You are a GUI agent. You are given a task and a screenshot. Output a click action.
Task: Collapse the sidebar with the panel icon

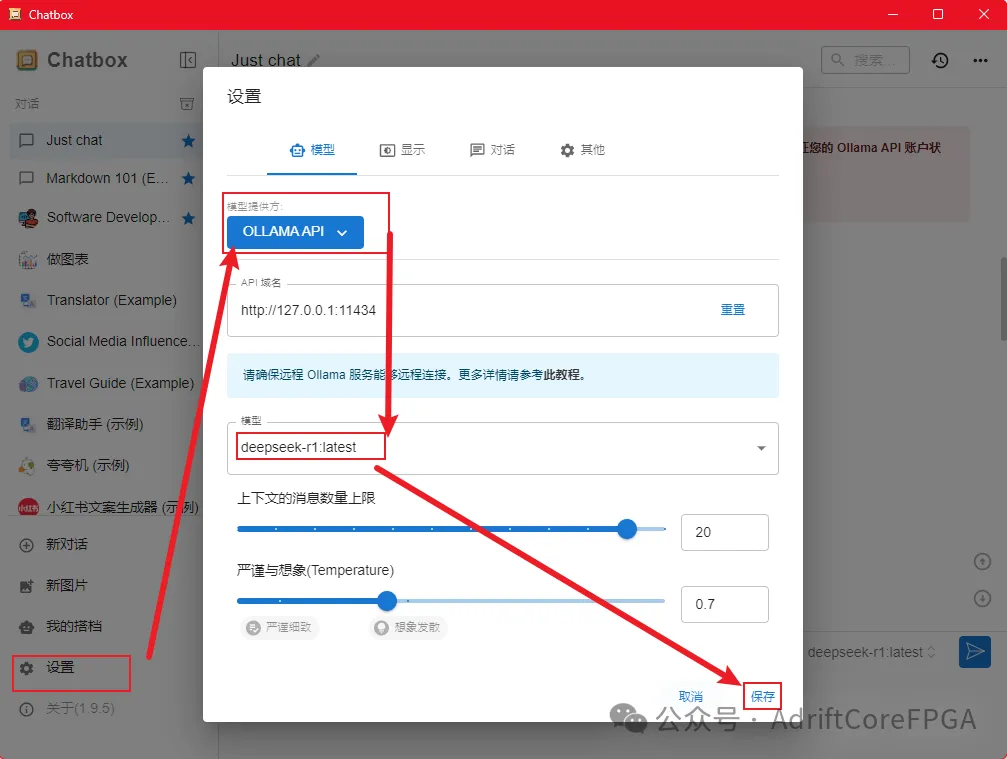[x=188, y=60]
